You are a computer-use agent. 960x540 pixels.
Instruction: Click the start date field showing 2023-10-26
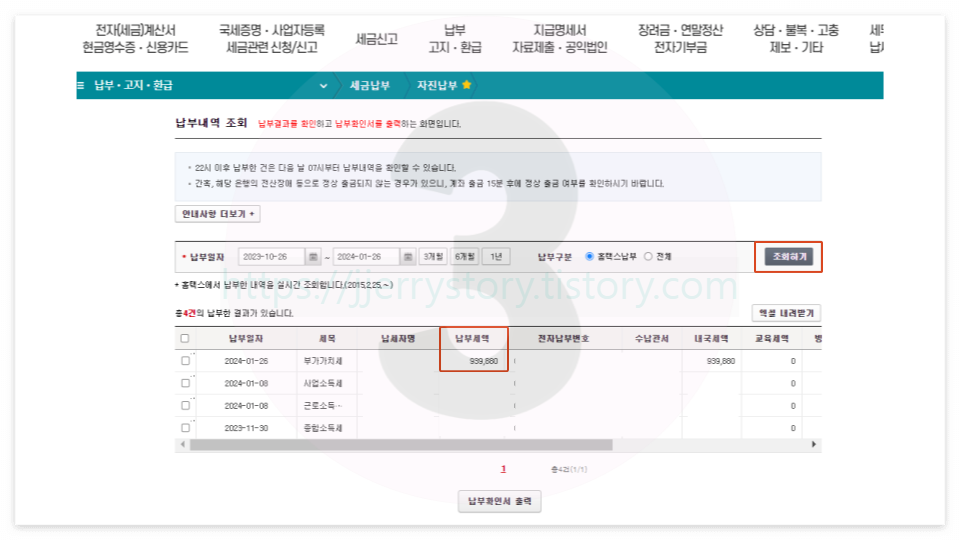tap(271, 257)
